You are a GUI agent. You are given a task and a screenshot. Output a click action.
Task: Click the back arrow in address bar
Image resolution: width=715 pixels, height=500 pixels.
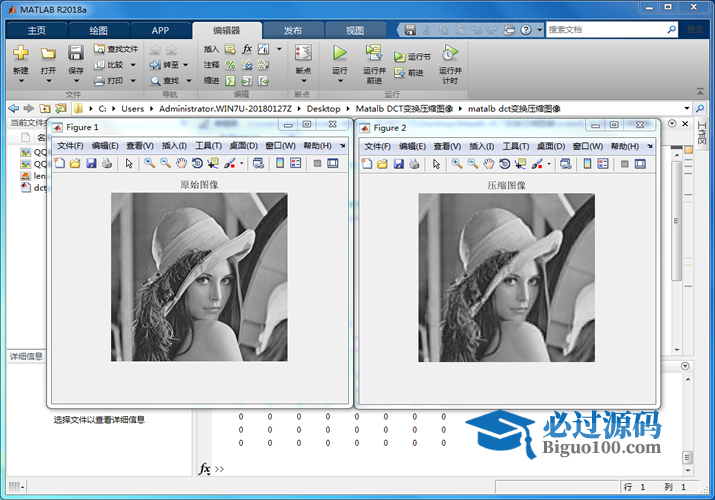pos(14,108)
